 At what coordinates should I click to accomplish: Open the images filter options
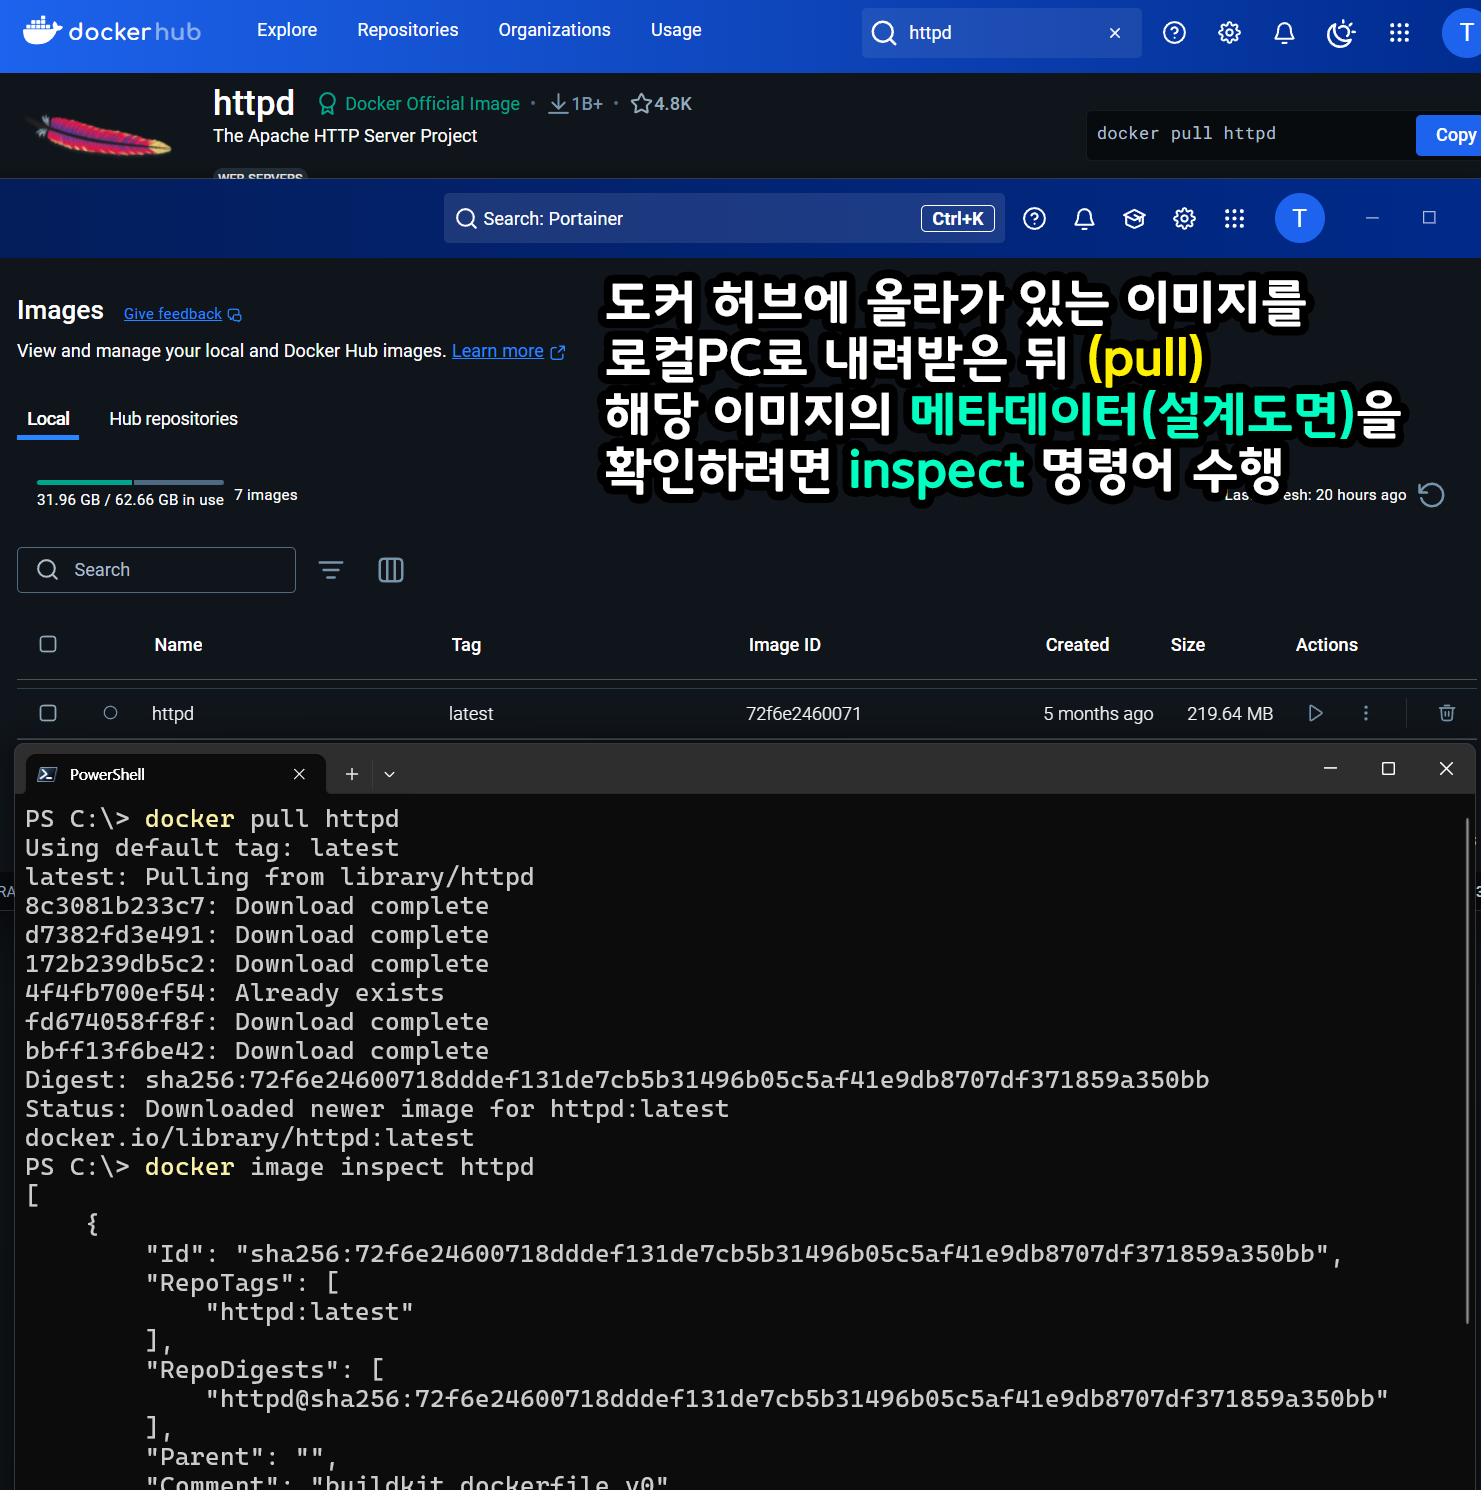pyautogui.click(x=331, y=570)
